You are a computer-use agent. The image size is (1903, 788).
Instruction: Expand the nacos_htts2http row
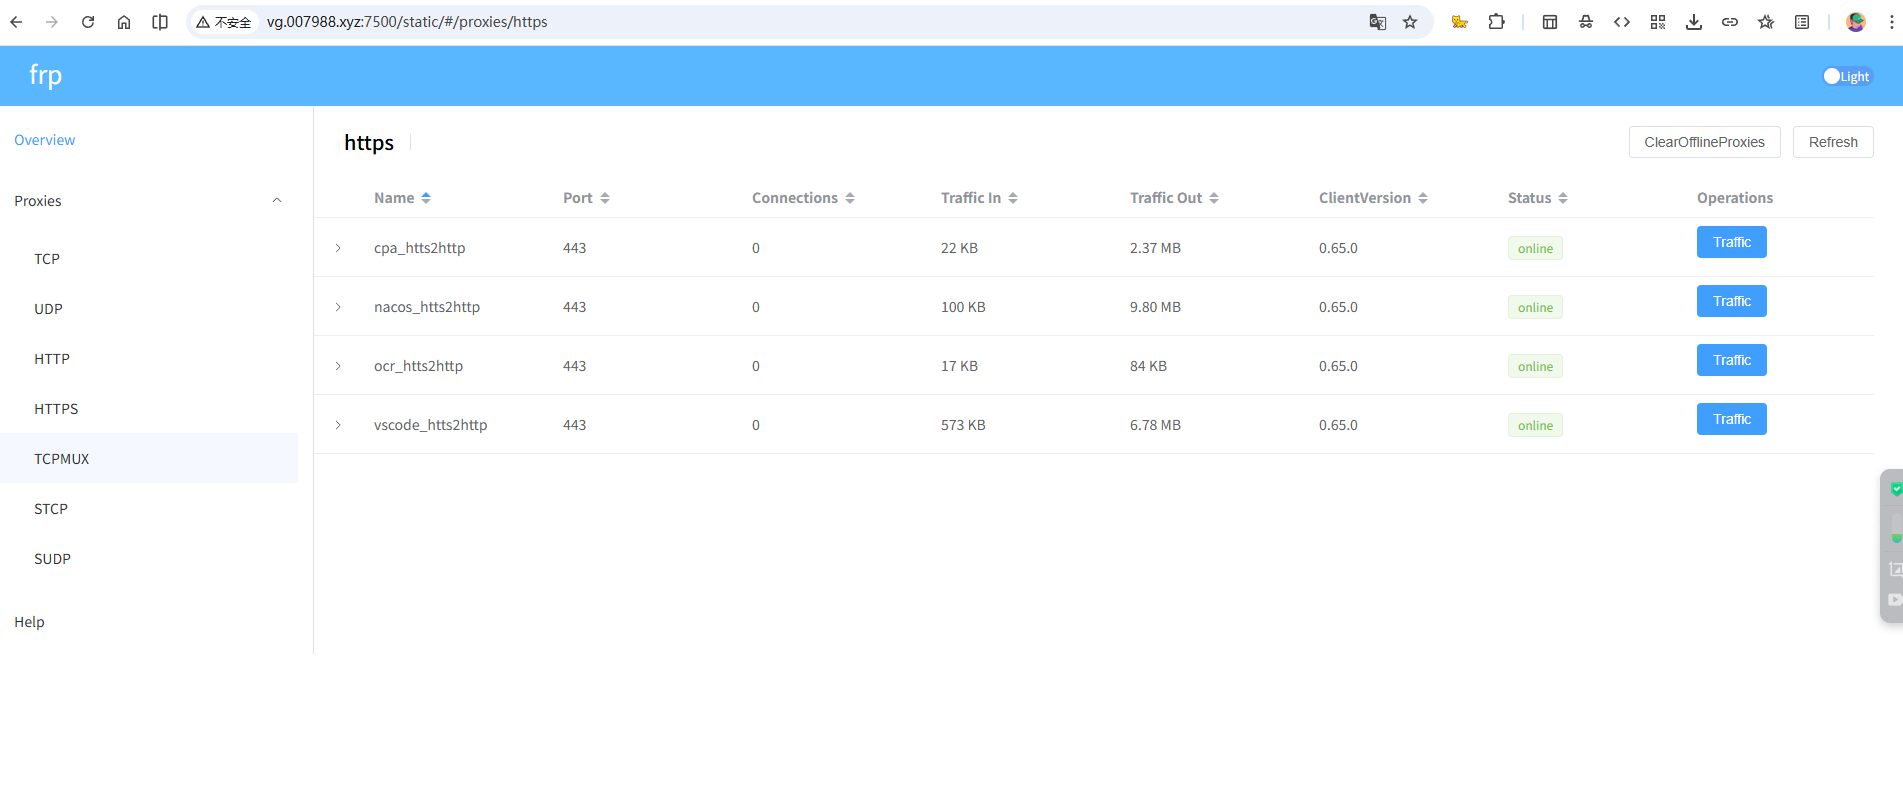(x=338, y=307)
